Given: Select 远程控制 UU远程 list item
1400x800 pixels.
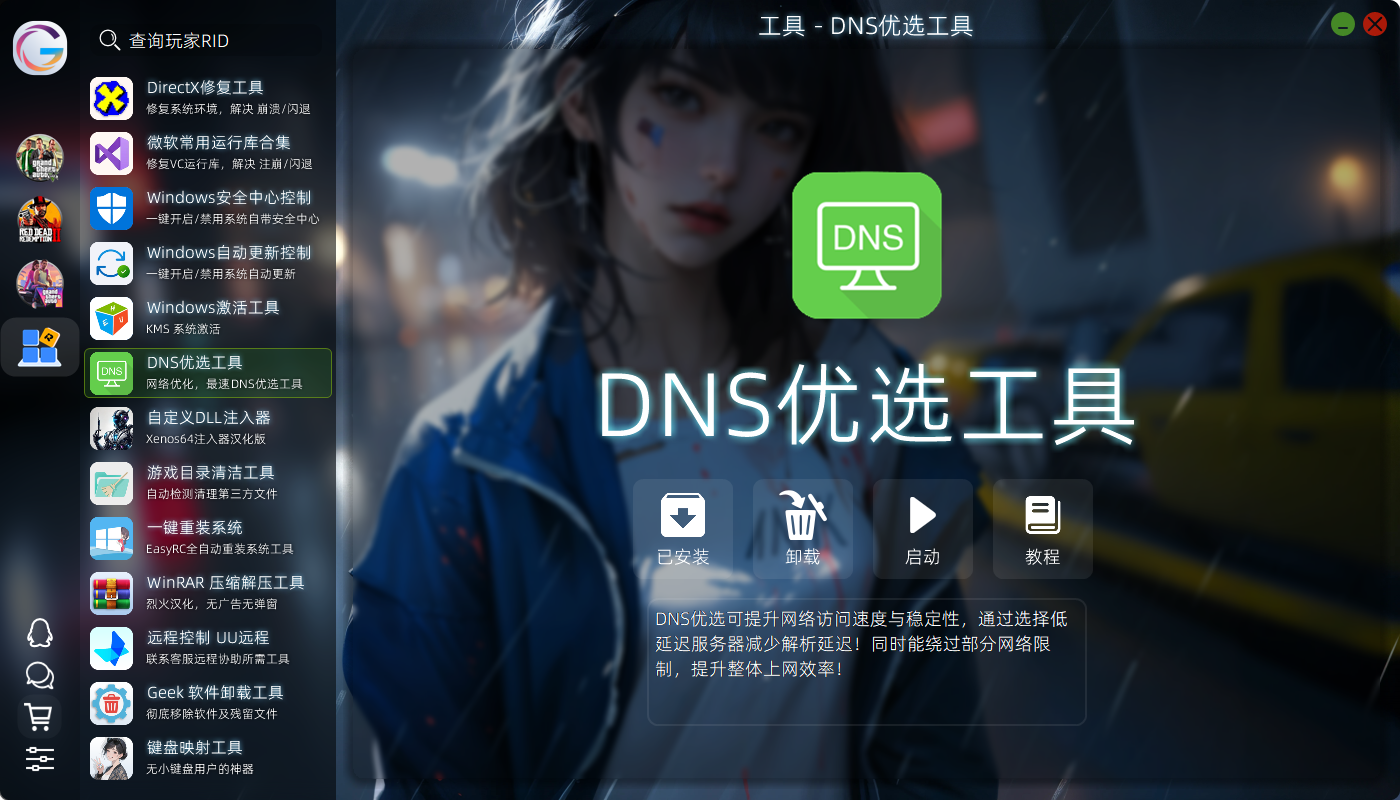Looking at the screenshot, I should coord(208,648).
